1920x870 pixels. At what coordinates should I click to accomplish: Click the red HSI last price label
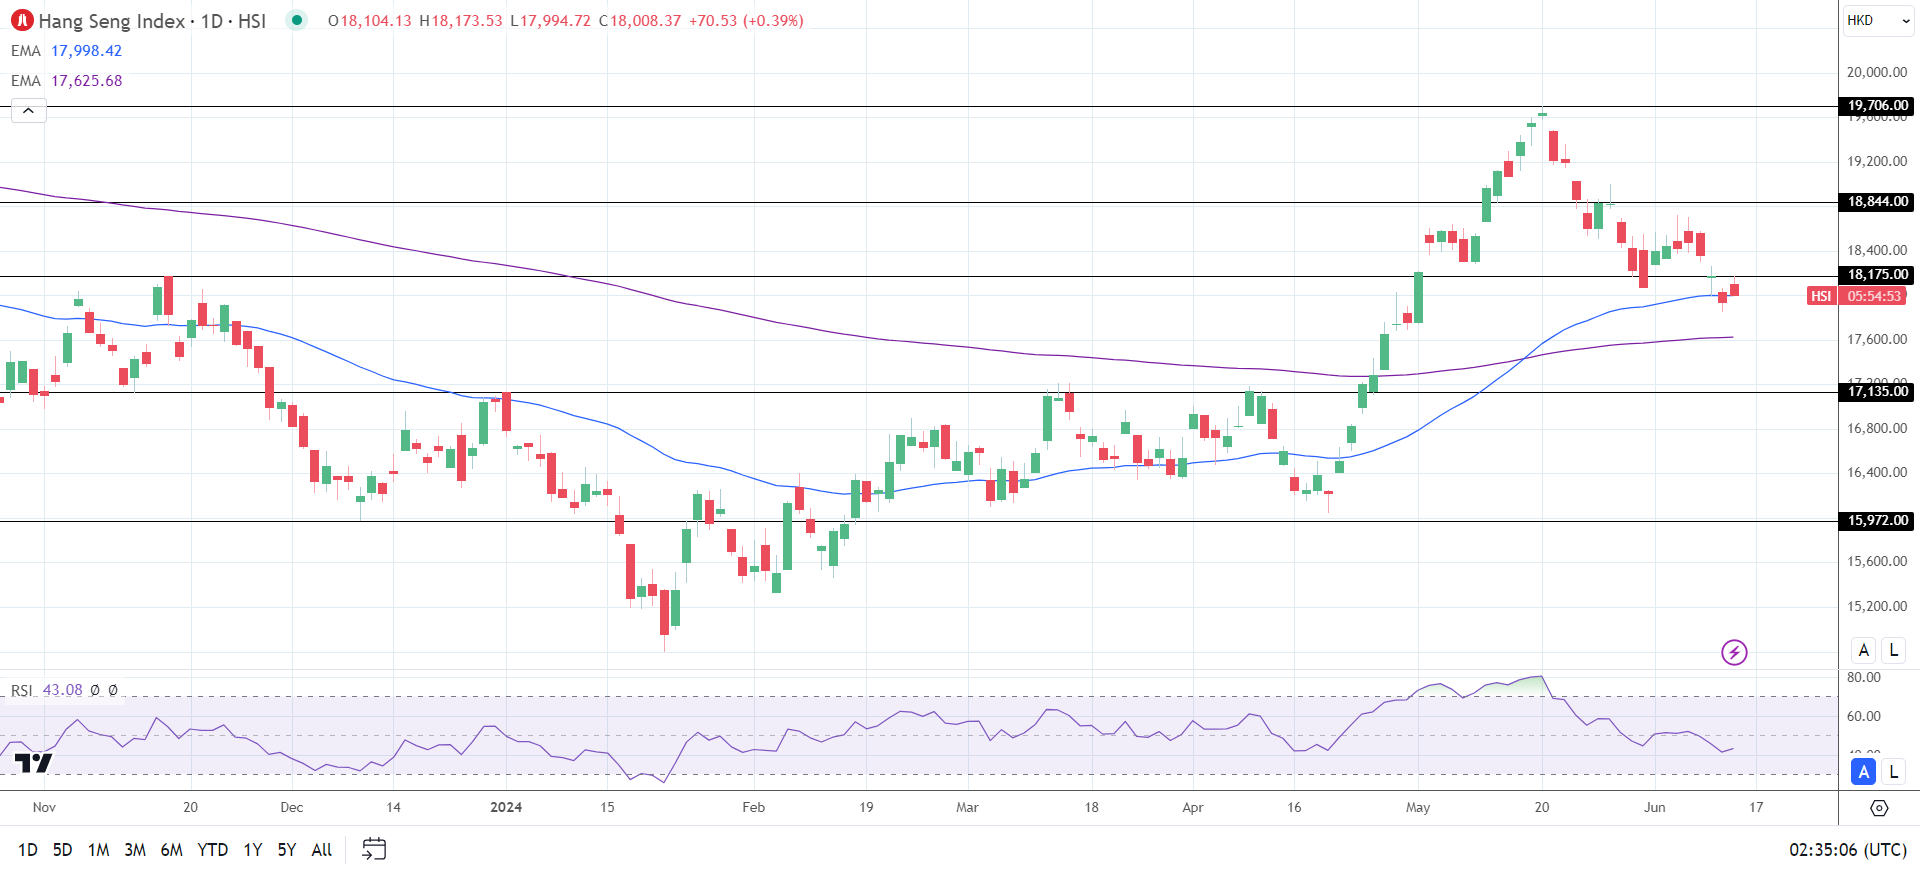pyautogui.click(x=1821, y=296)
